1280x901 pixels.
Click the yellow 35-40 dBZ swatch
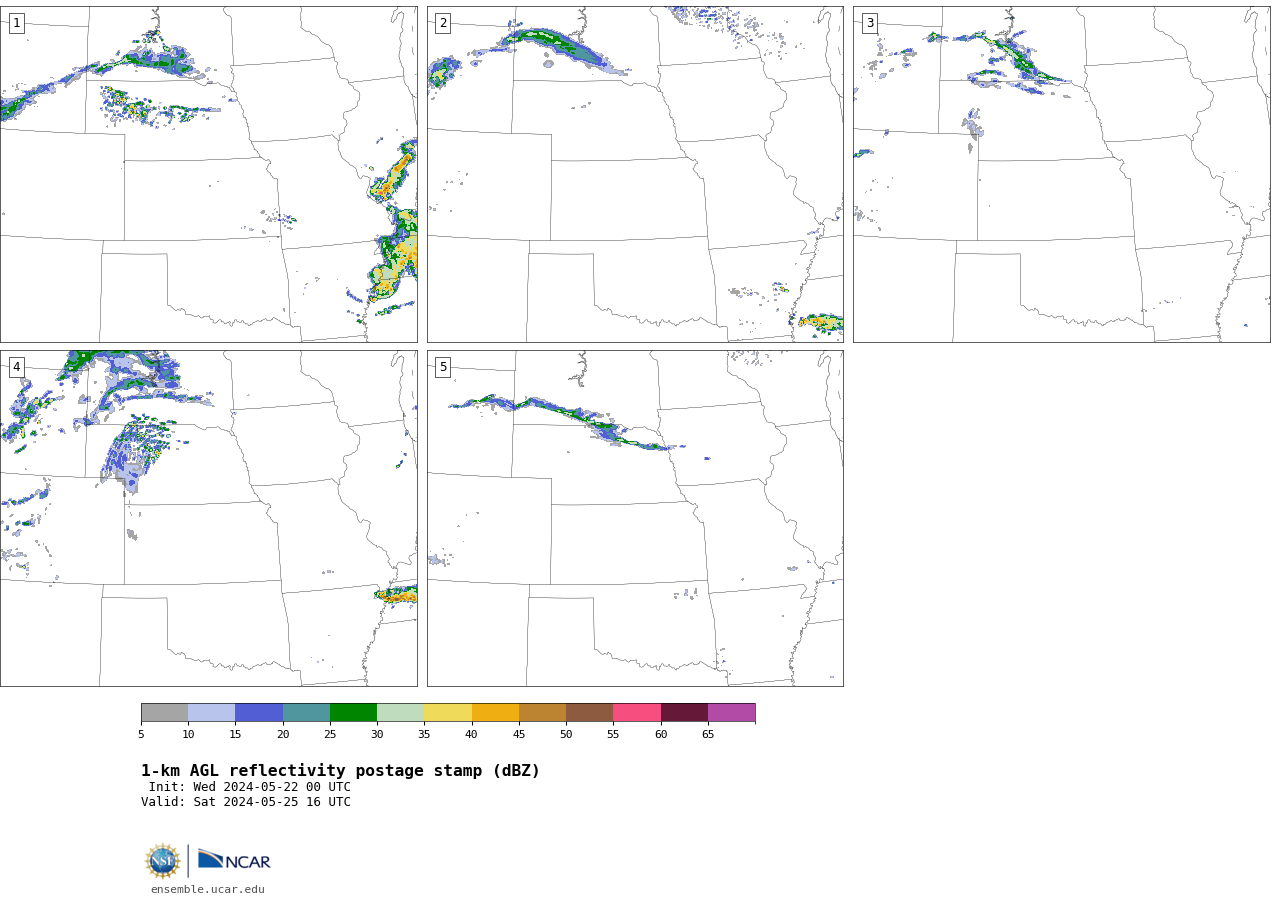tap(448, 713)
